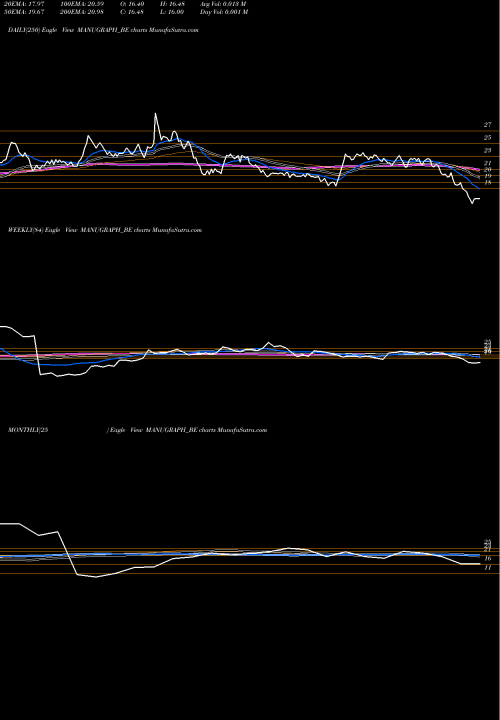Click the MONTHLY Eagle View chart title
The width and height of the screenshot is (500, 720).
click(x=137, y=430)
